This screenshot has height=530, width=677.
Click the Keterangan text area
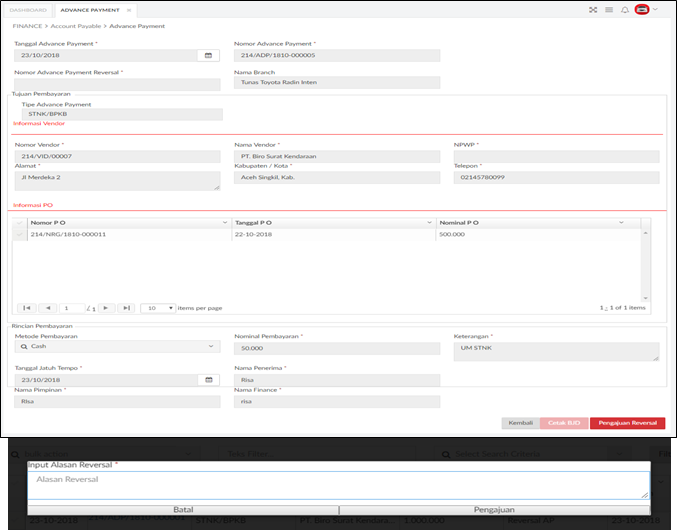(557, 351)
